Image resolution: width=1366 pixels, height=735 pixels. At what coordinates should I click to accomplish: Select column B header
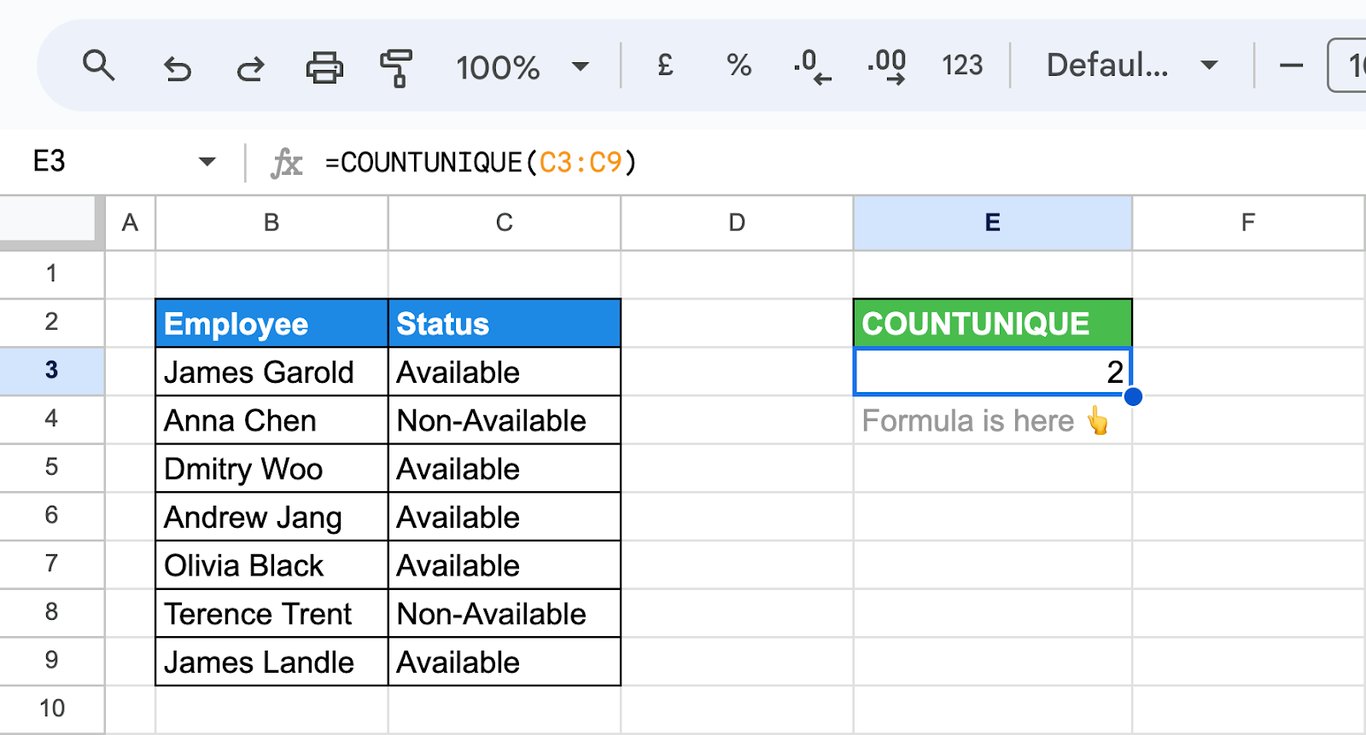(x=271, y=223)
